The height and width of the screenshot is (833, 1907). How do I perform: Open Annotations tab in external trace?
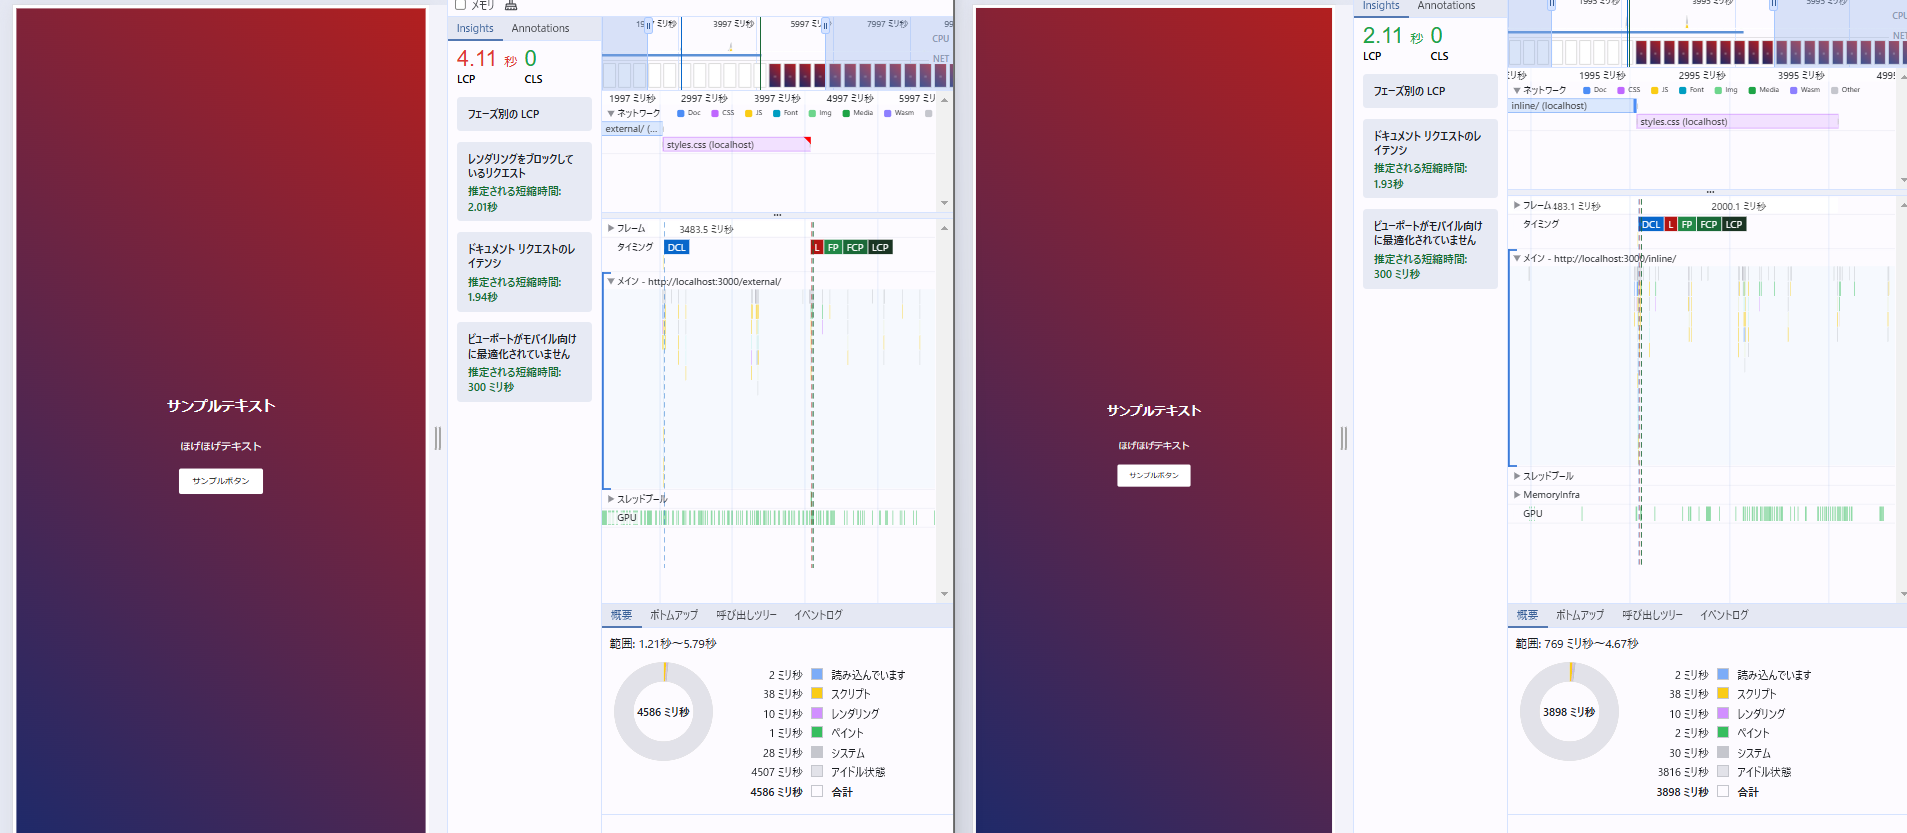pos(540,28)
